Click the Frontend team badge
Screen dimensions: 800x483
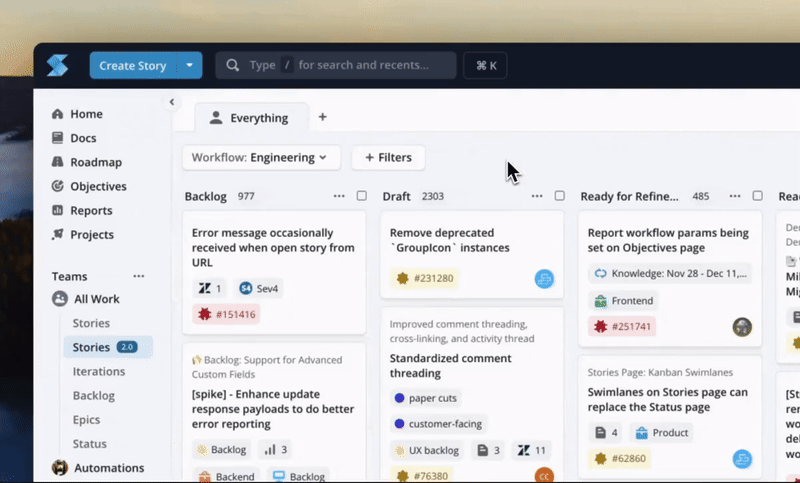point(623,301)
